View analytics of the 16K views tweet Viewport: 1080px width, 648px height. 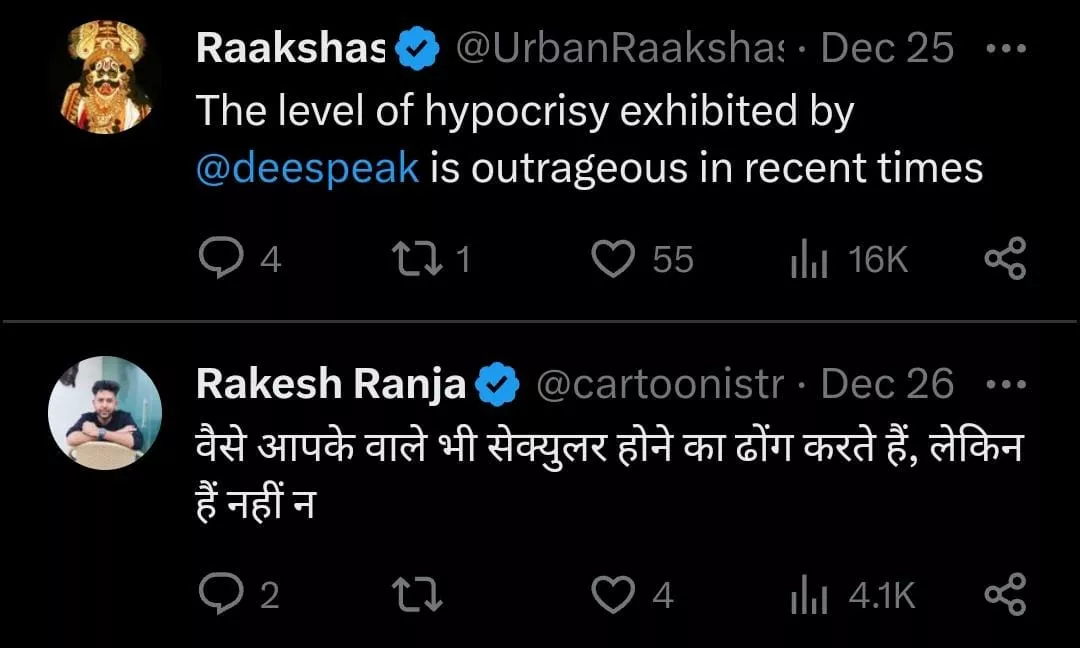pos(806,260)
